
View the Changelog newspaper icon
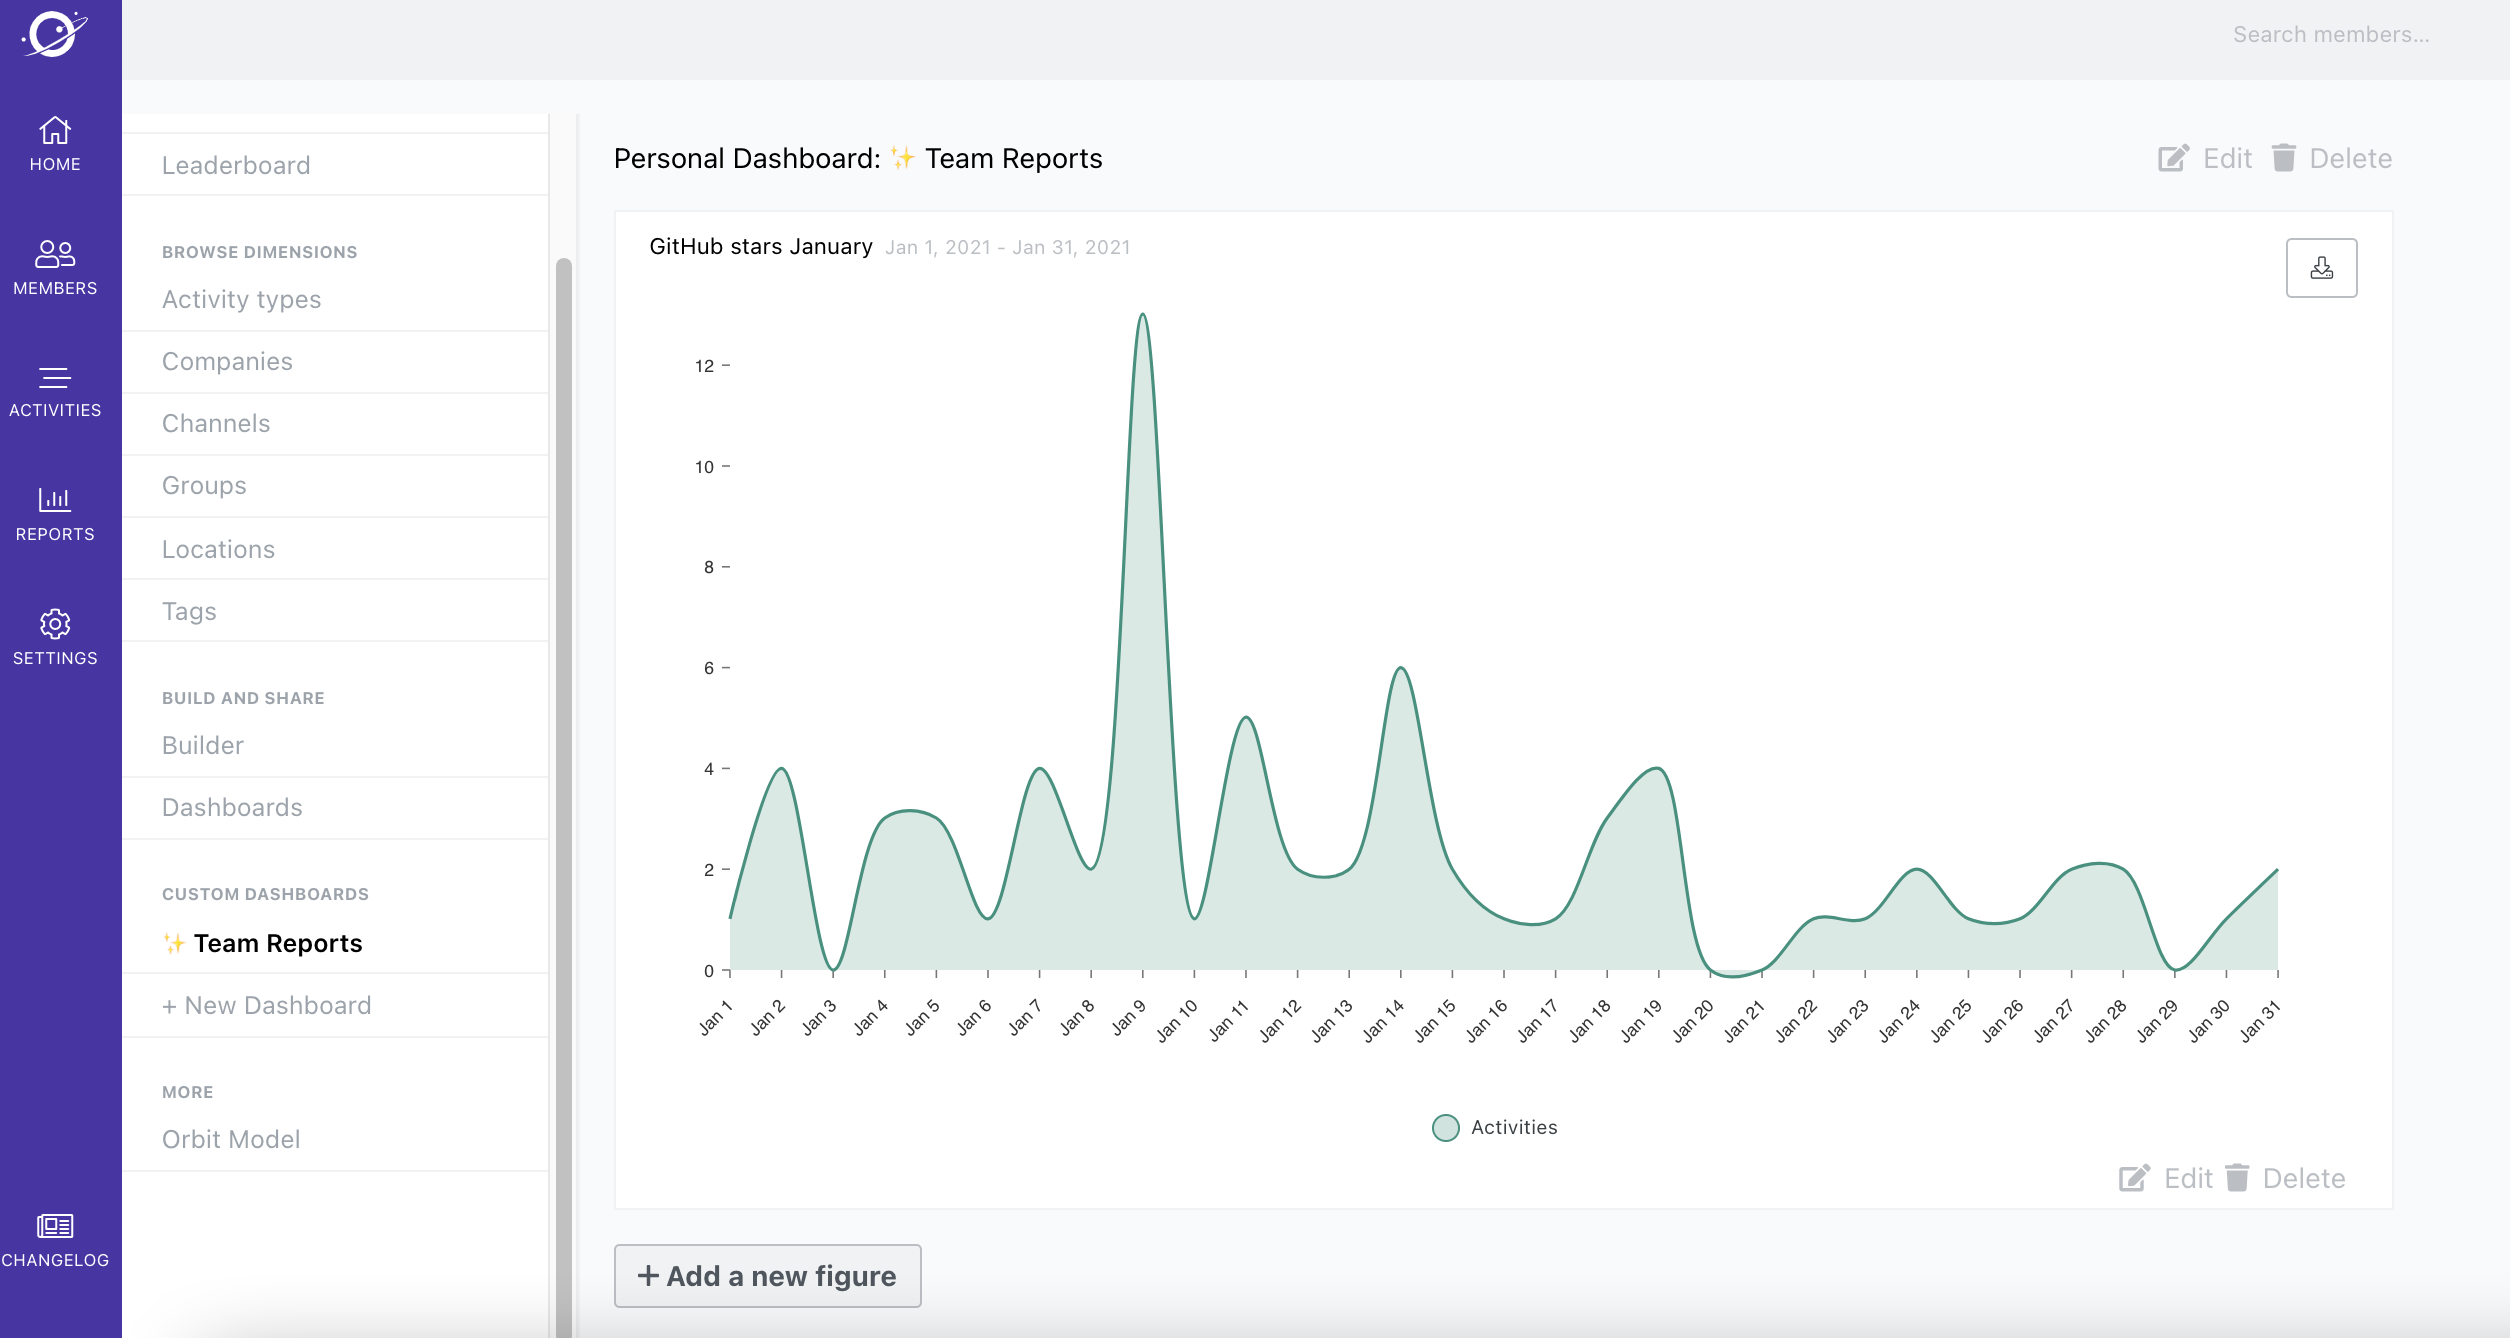pyautogui.click(x=55, y=1226)
